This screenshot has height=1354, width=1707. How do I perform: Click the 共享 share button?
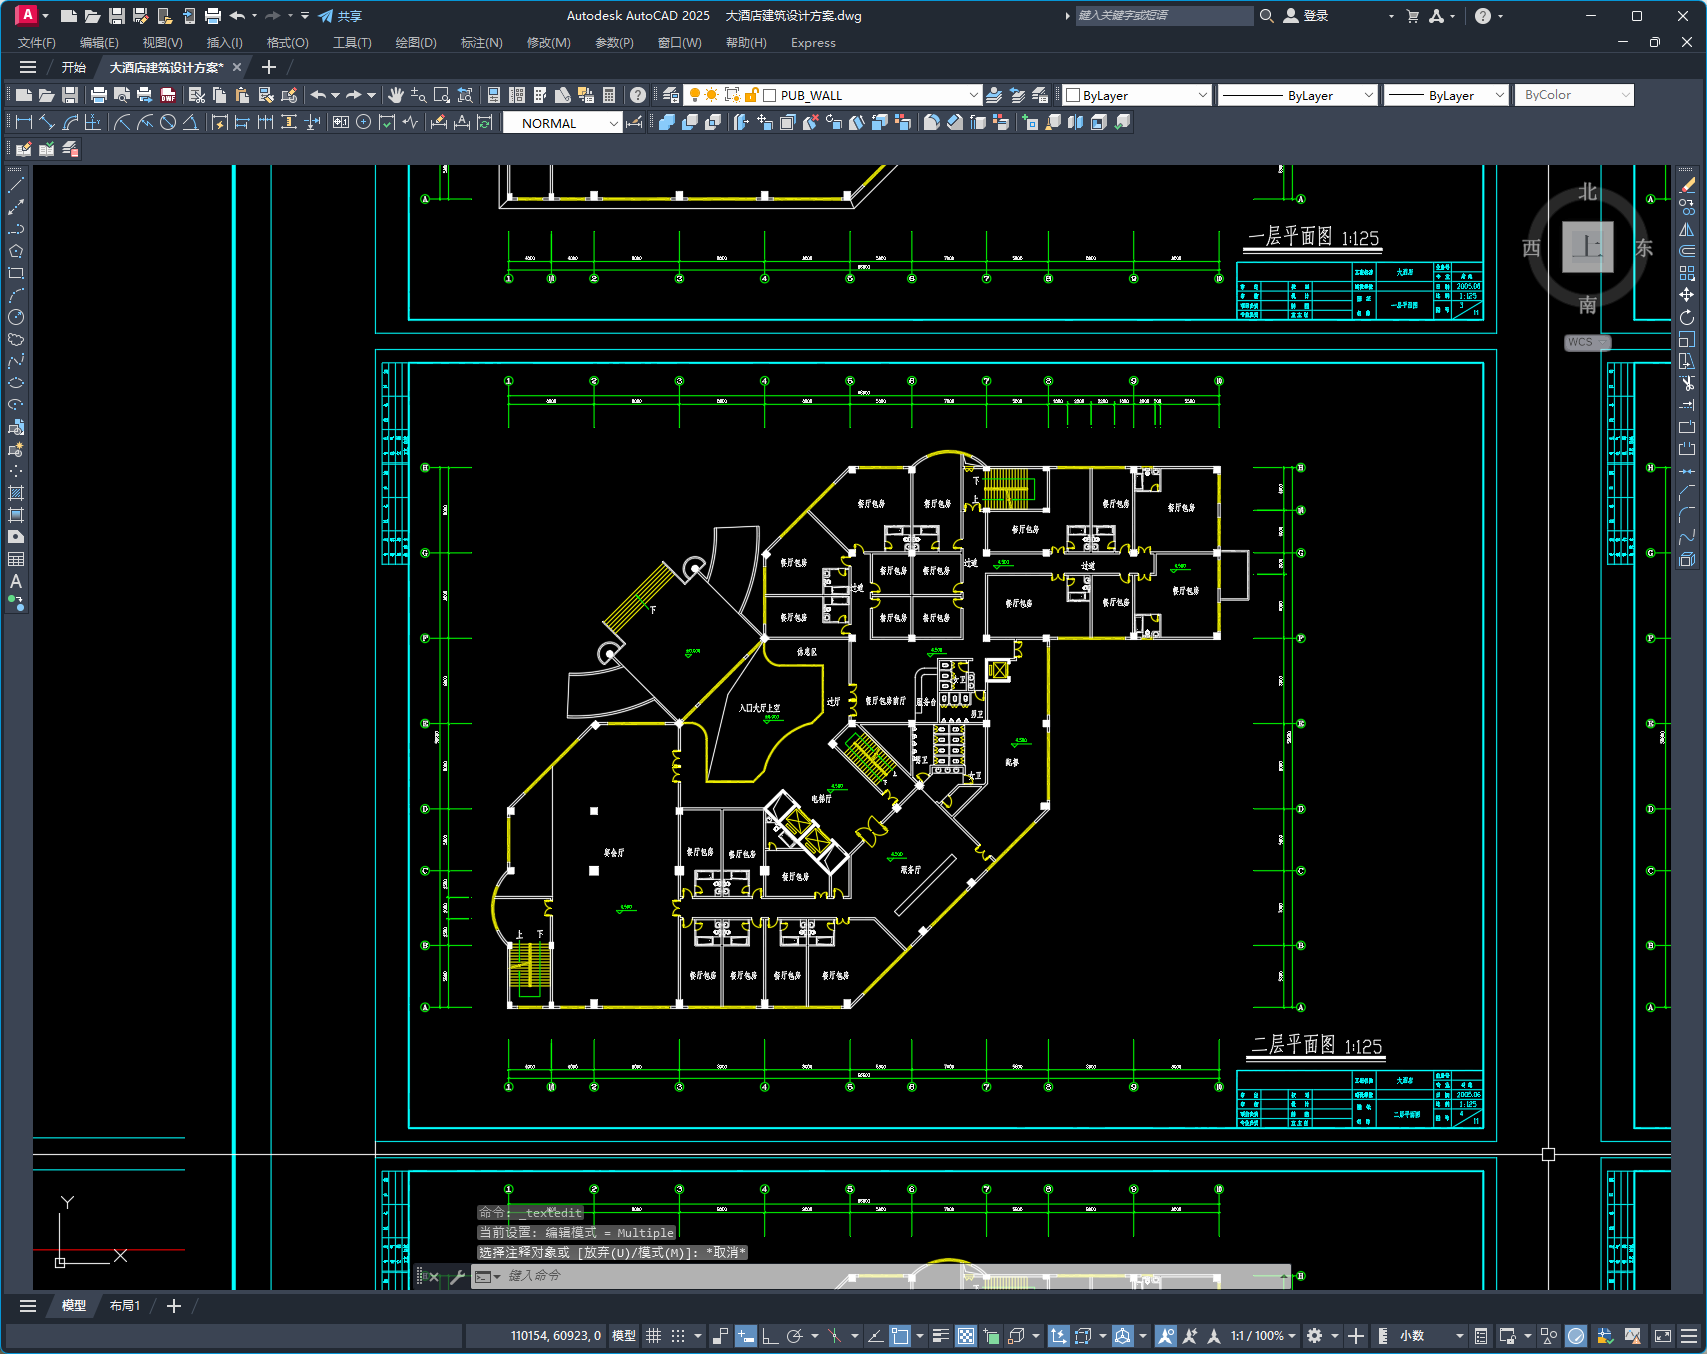(340, 16)
